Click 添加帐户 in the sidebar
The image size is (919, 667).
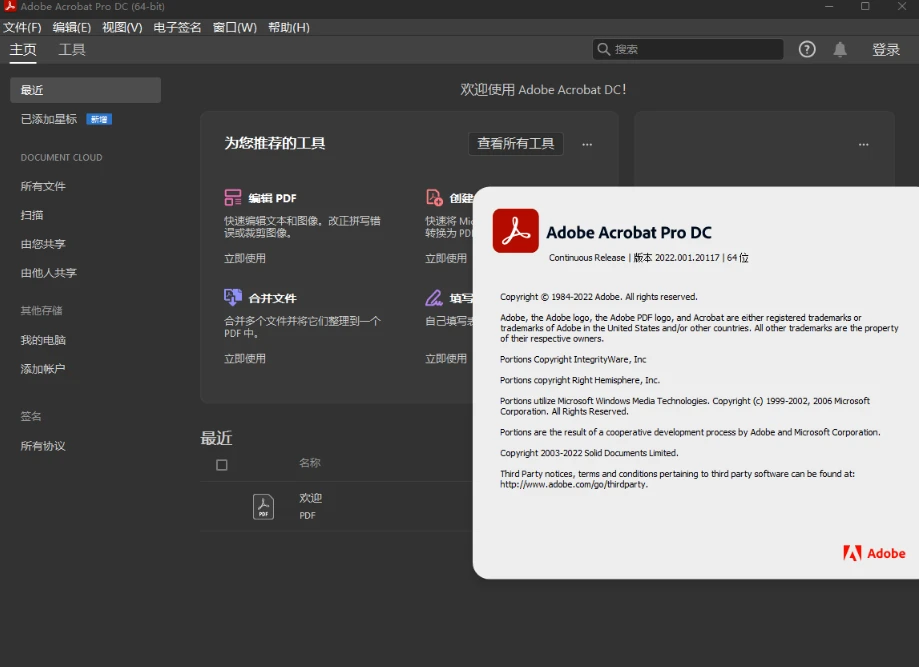pos(43,369)
